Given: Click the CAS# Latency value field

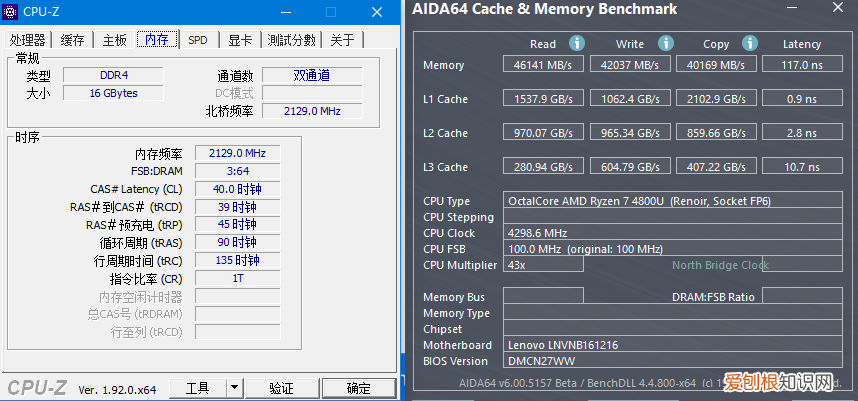Looking at the screenshot, I should coord(237,189).
